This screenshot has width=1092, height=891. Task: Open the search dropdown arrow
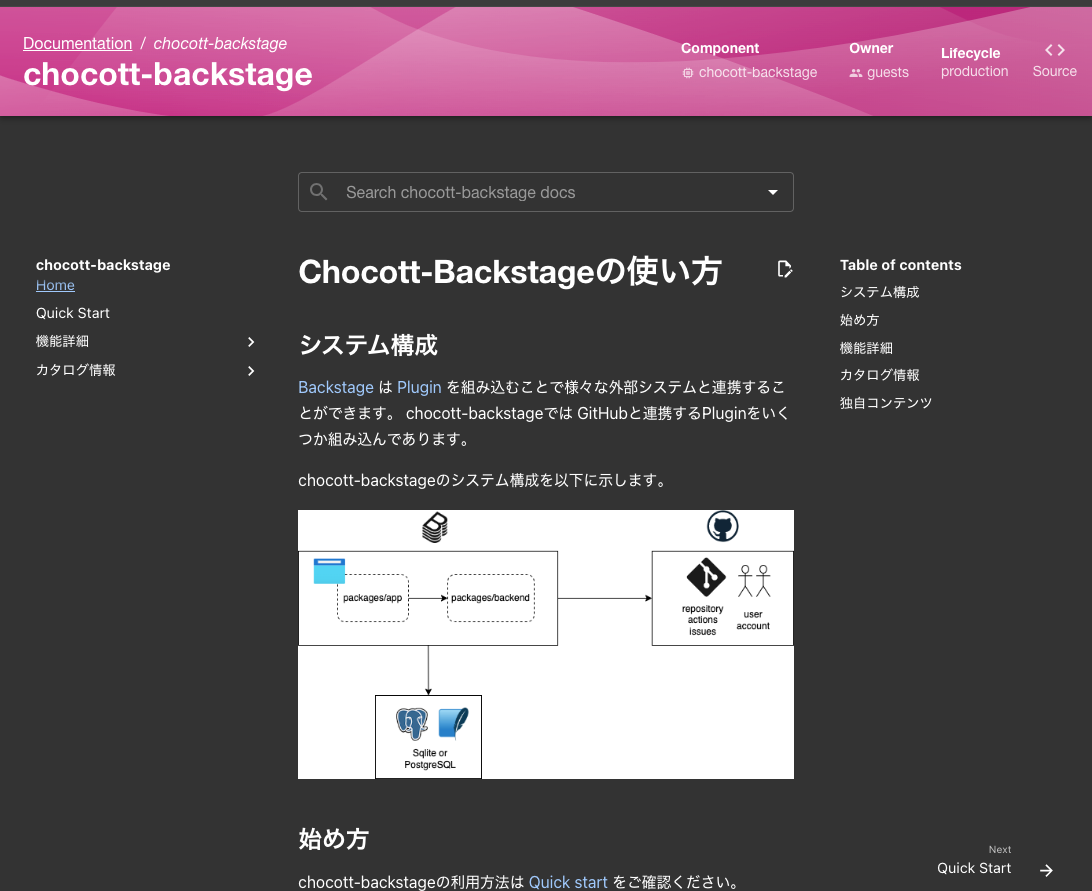coord(772,192)
